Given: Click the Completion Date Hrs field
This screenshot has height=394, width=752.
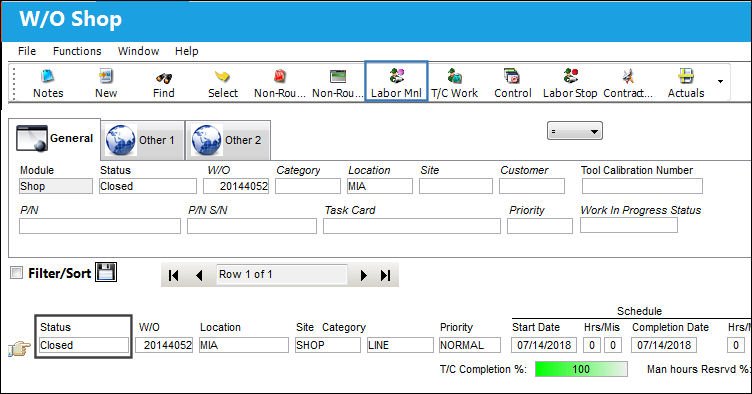Looking at the screenshot, I should point(736,345).
